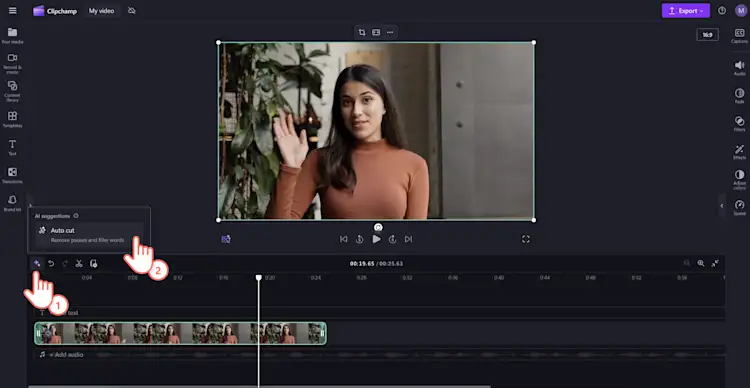Open the help icon
750x388 pixels.
coord(722,11)
